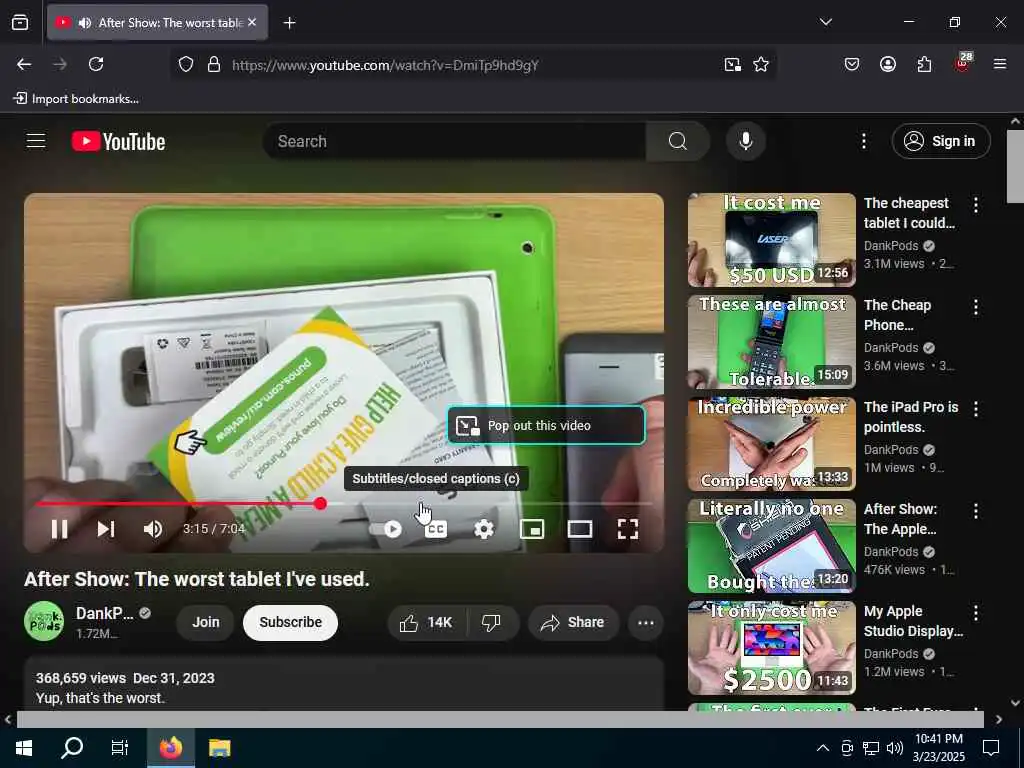Image resolution: width=1024 pixels, height=768 pixels.
Task: Select the After Show browser tab
Action: pos(157,22)
